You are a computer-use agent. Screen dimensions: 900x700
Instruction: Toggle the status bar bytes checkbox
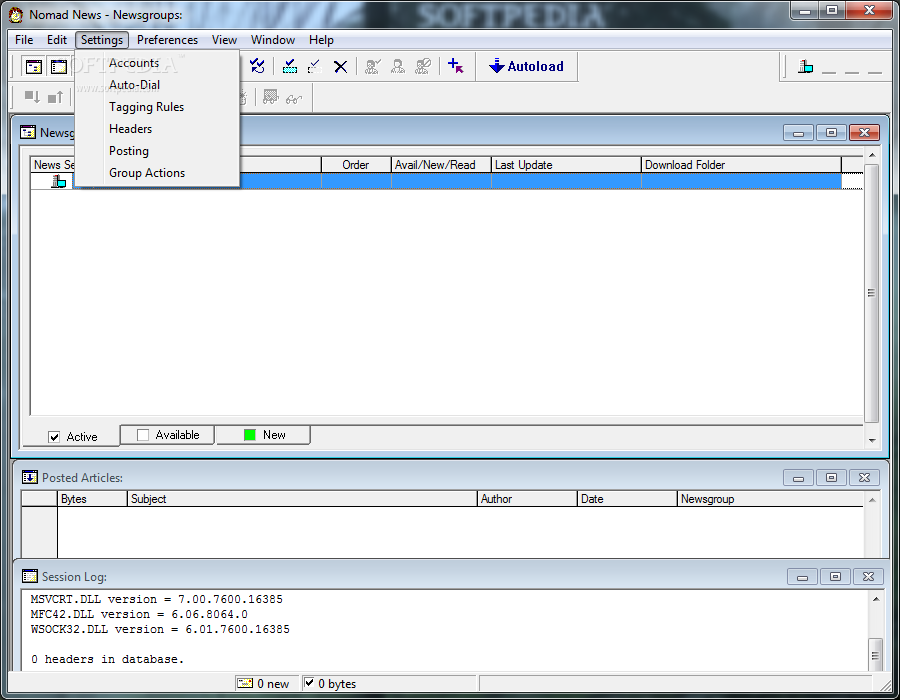(x=309, y=683)
